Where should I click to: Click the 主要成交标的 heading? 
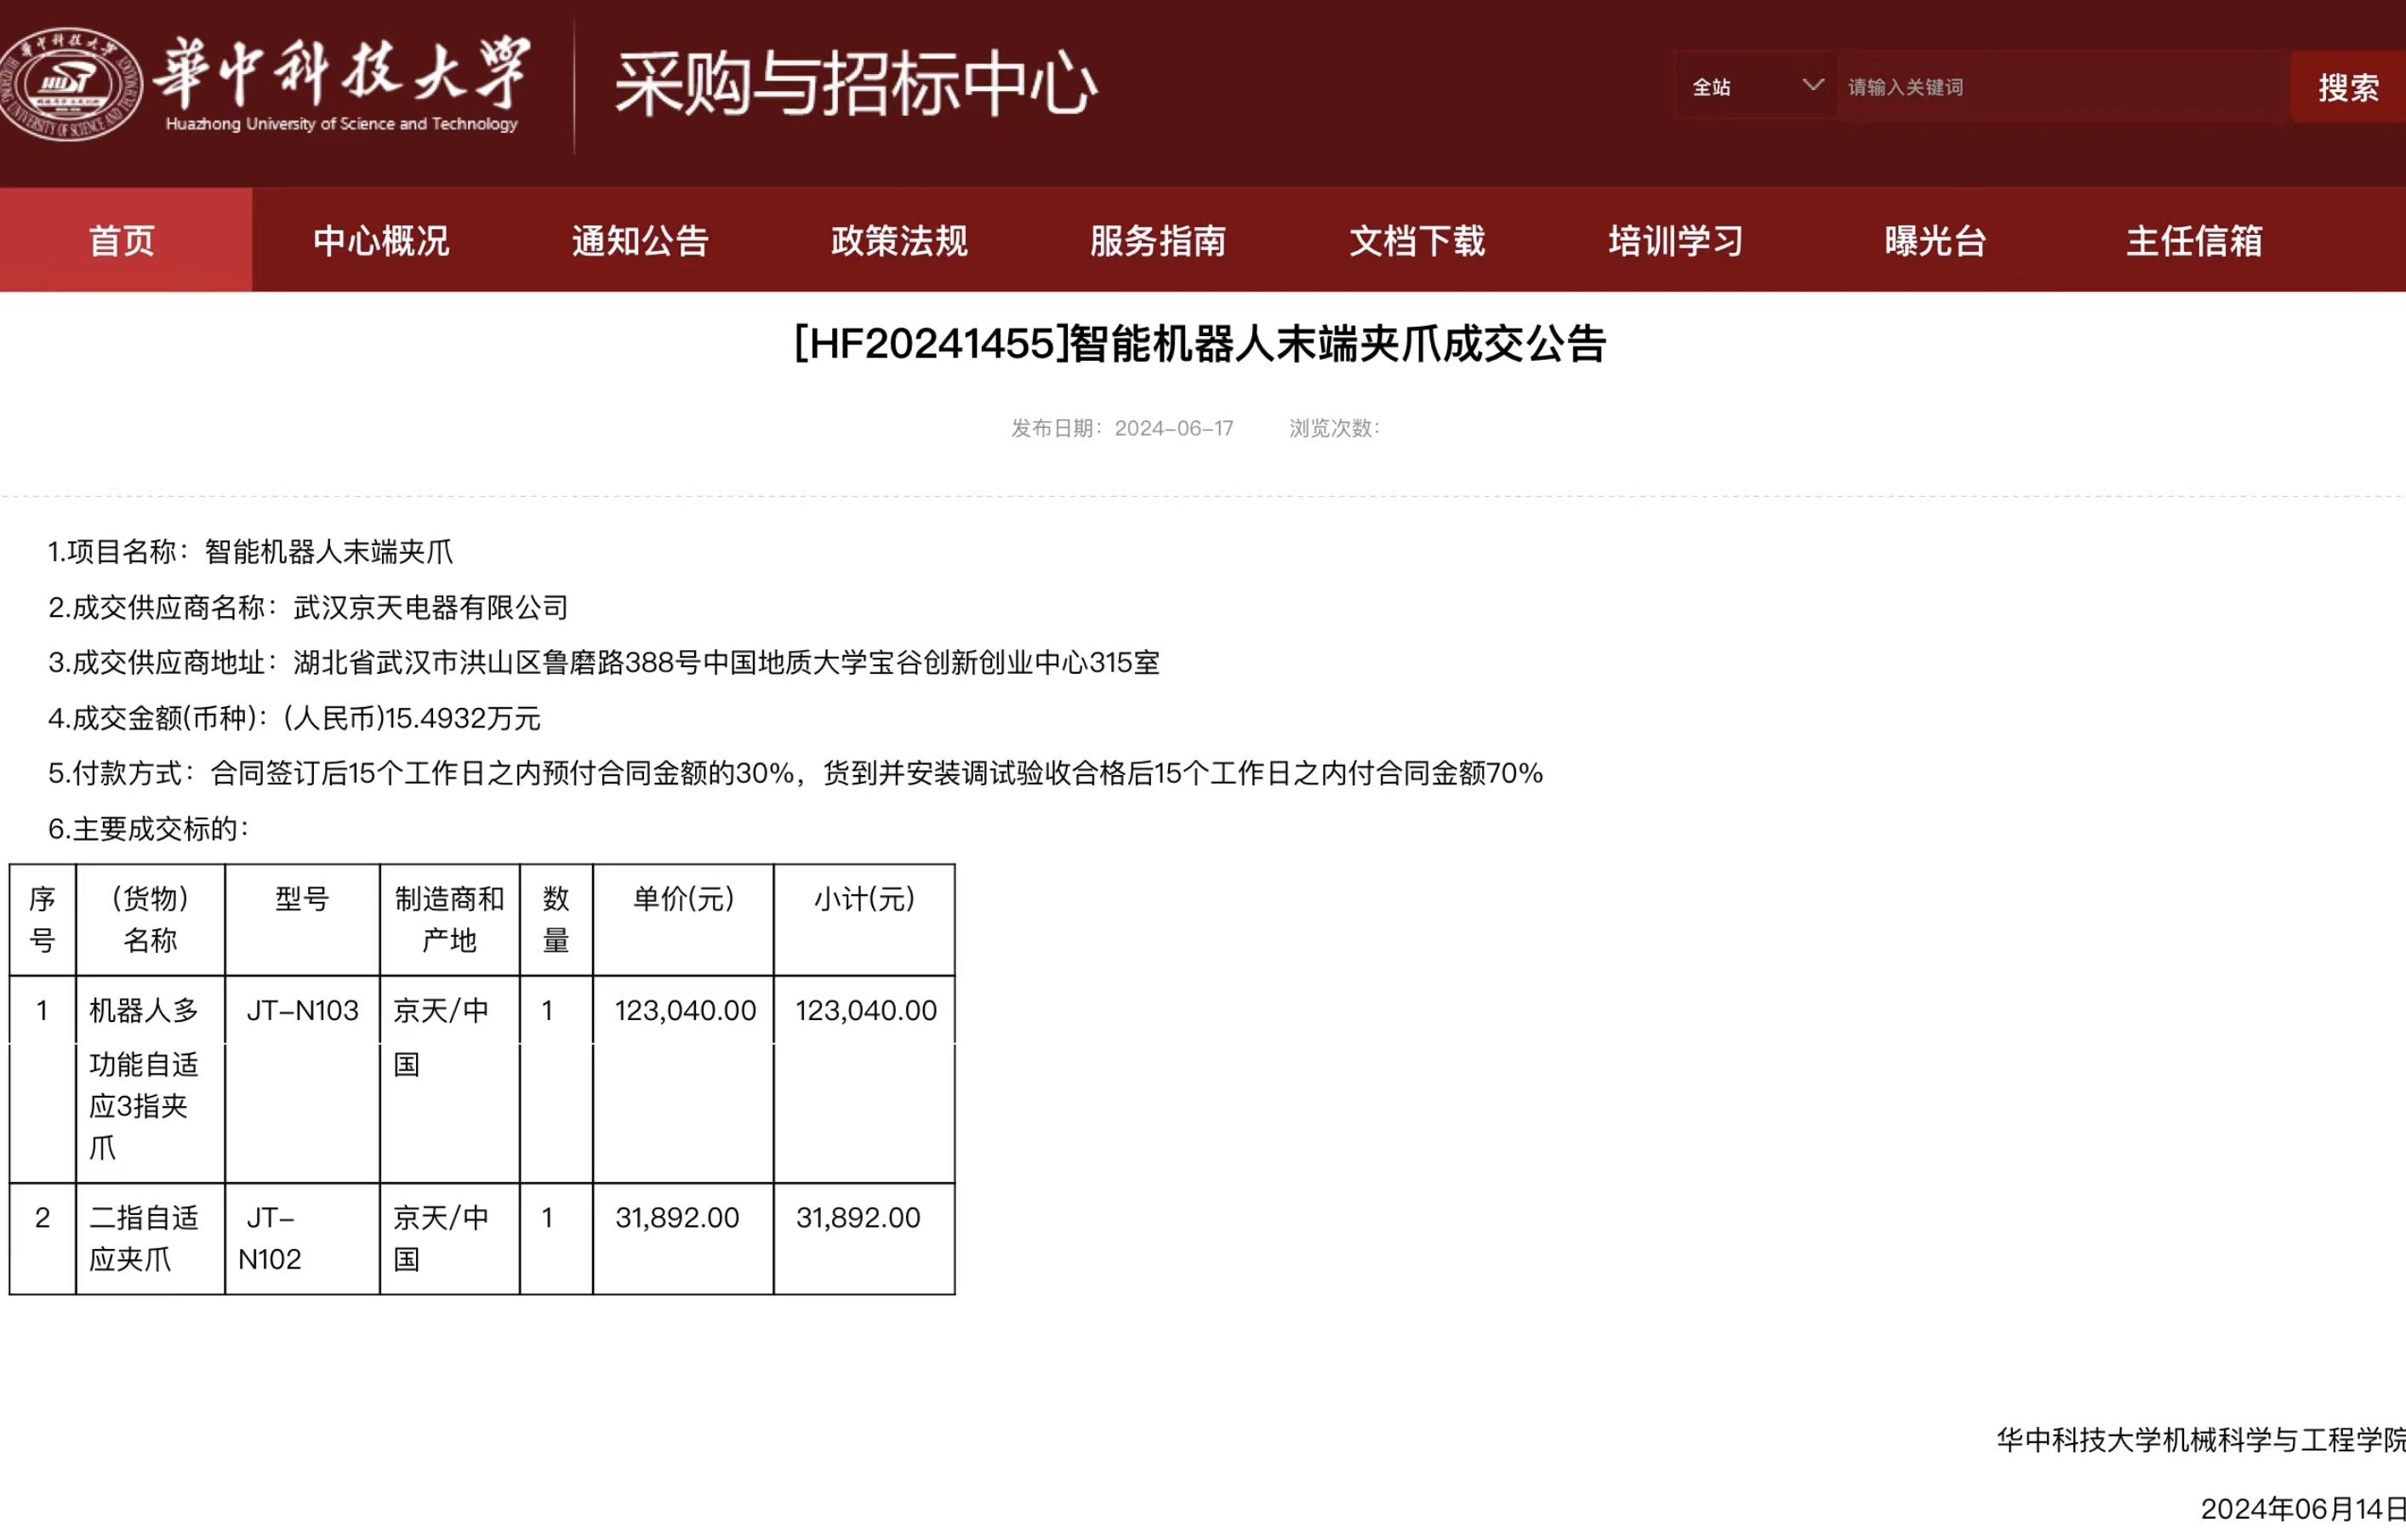pyautogui.click(x=148, y=829)
